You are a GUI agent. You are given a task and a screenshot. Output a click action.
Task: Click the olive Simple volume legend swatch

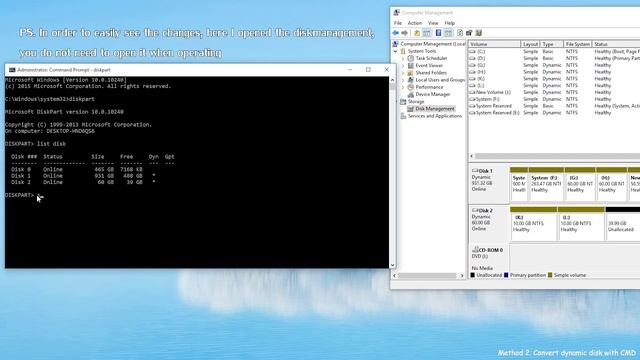coord(550,275)
